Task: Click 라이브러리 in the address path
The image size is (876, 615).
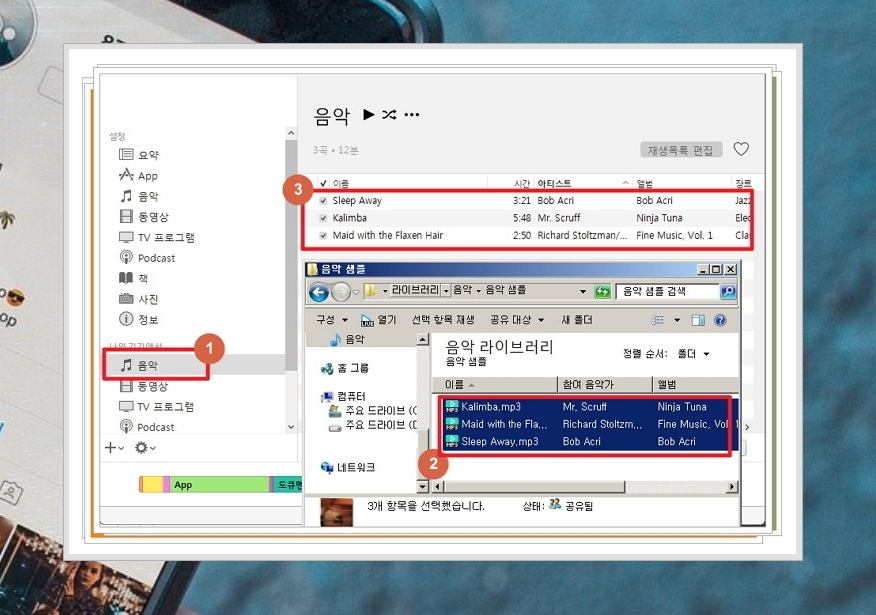Action: 415,290
